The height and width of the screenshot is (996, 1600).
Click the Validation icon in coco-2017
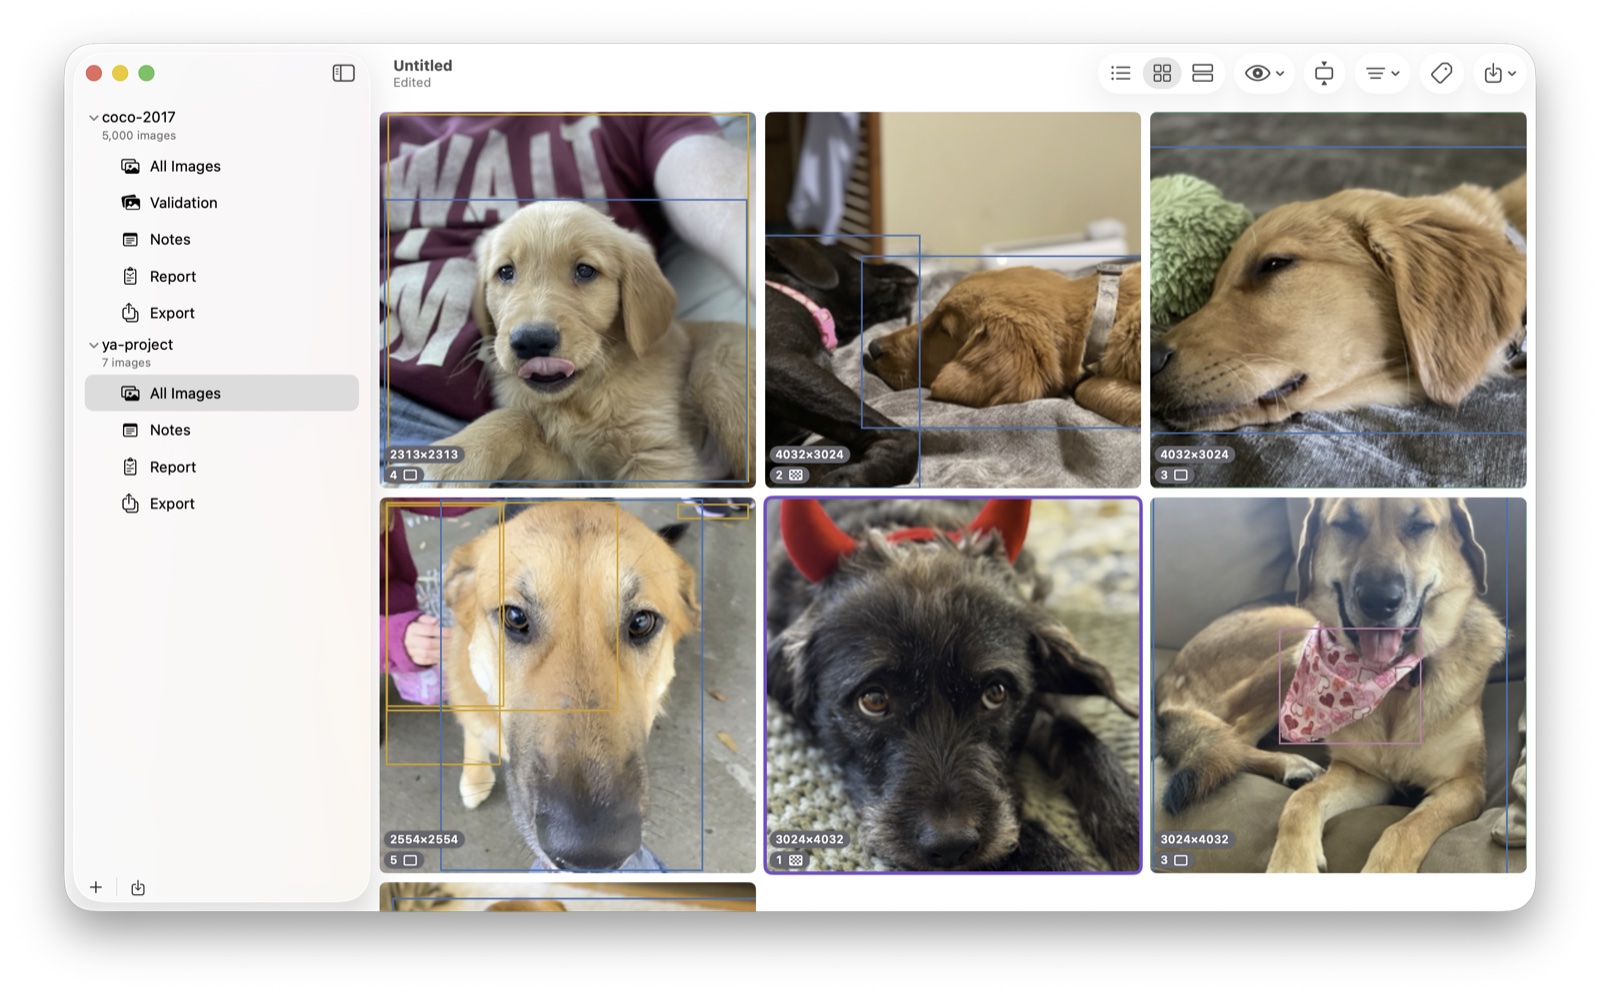[130, 203]
